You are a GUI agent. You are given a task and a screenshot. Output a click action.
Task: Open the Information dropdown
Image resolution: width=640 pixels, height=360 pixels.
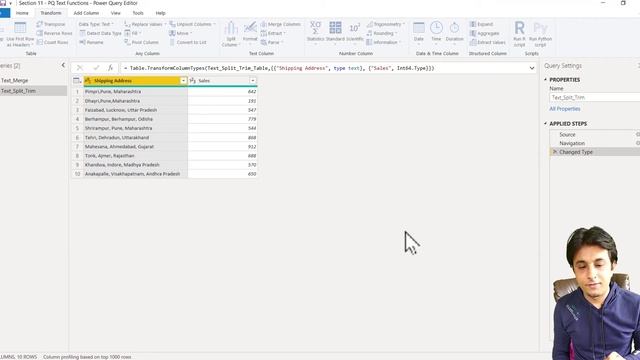[384, 42]
